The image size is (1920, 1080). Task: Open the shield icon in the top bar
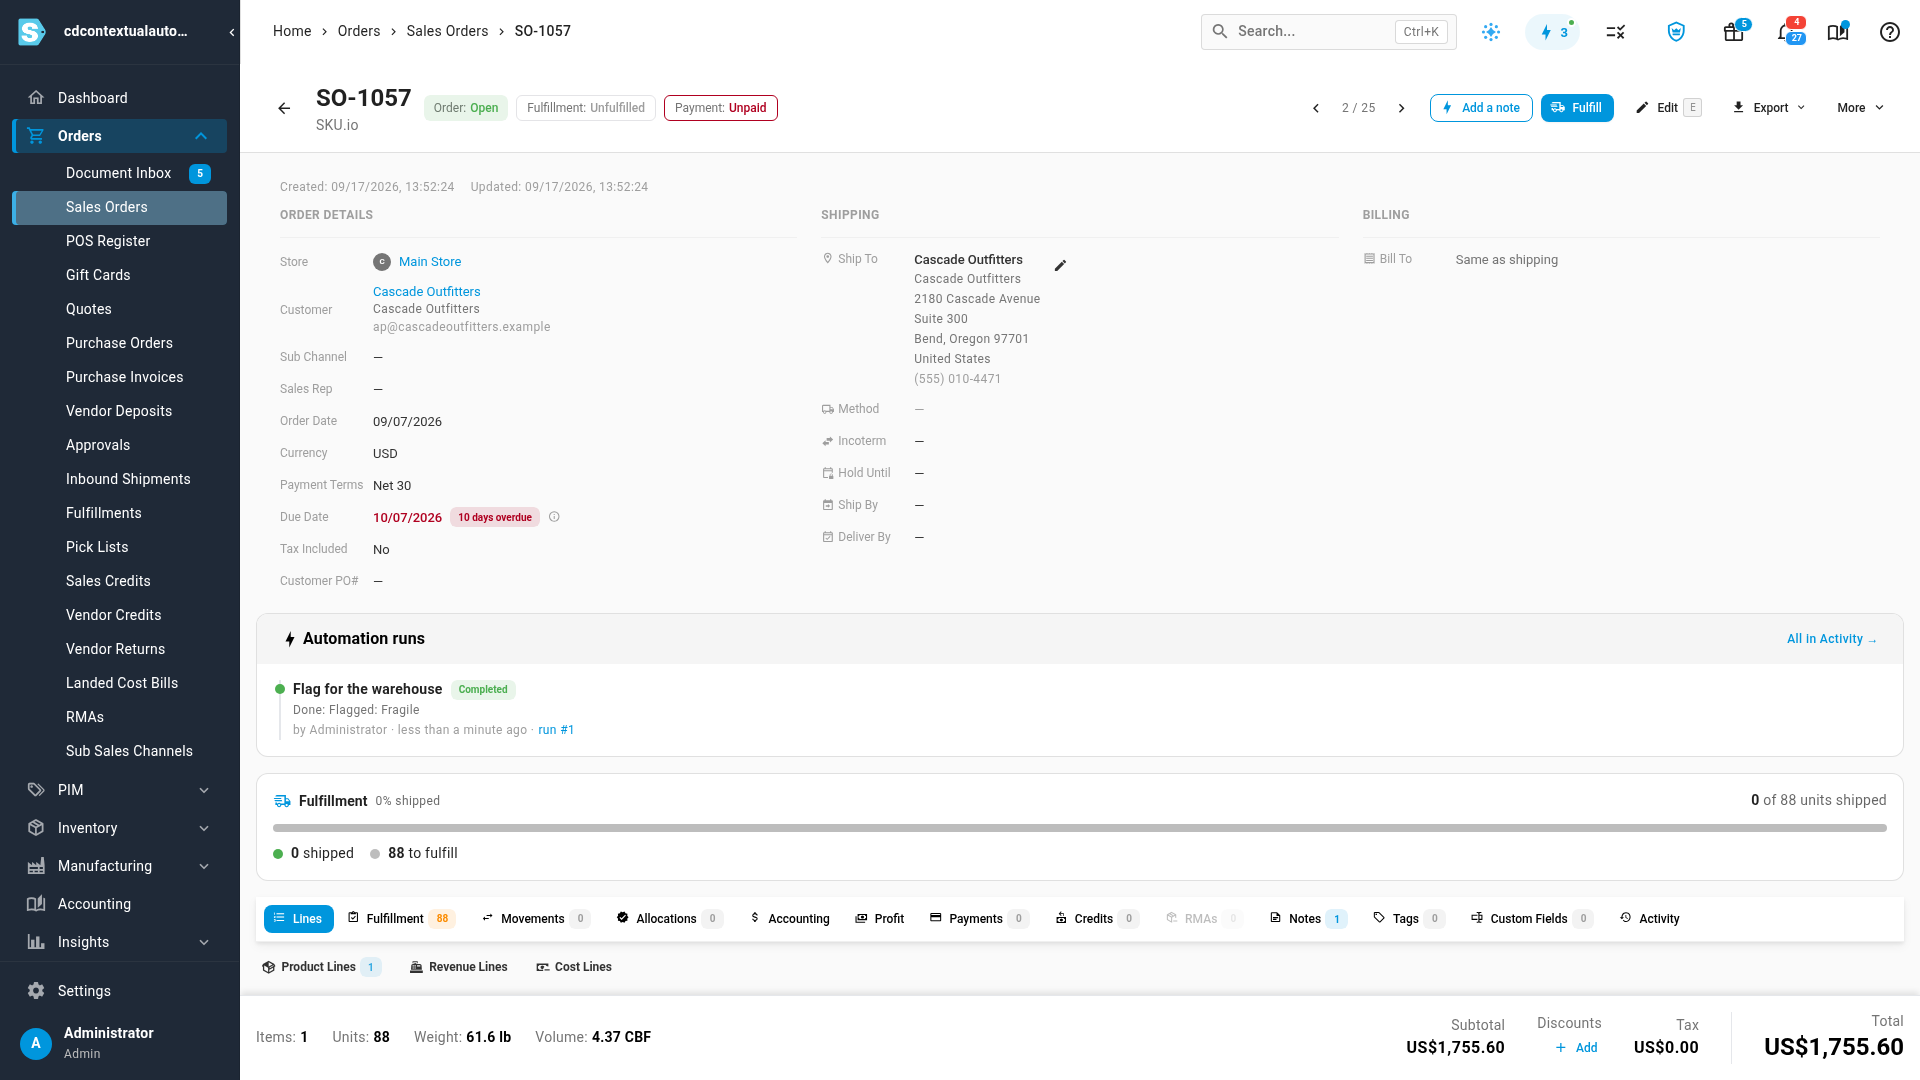[x=1676, y=32]
